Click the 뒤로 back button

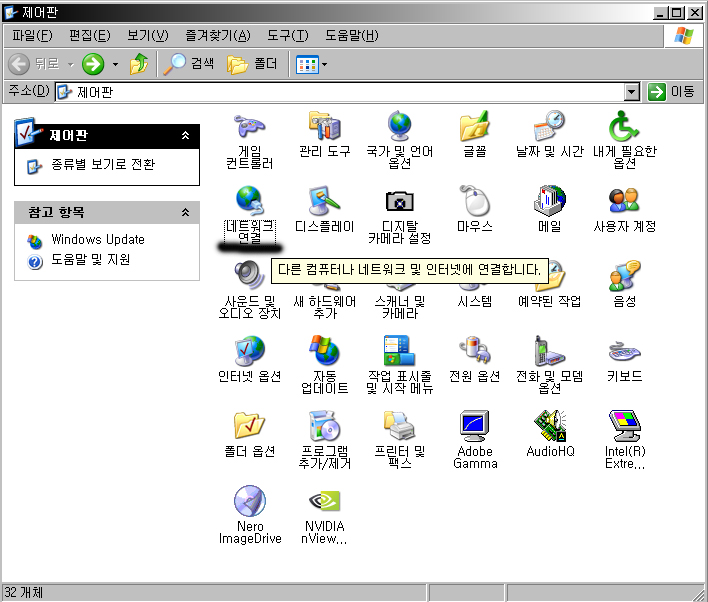coord(33,64)
